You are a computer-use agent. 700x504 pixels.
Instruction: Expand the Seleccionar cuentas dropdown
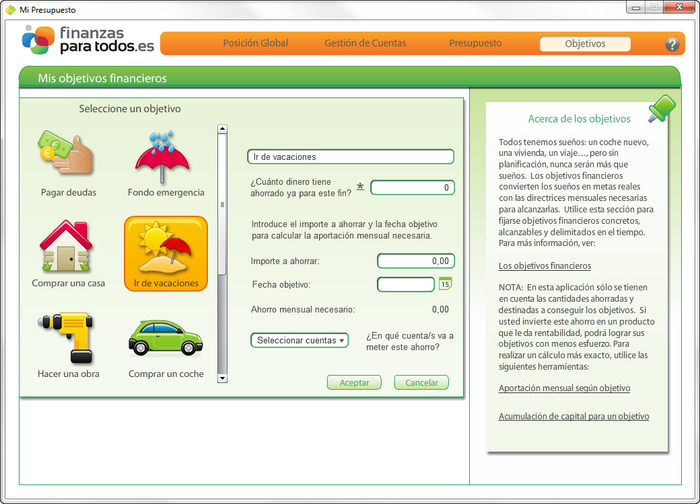300,340
